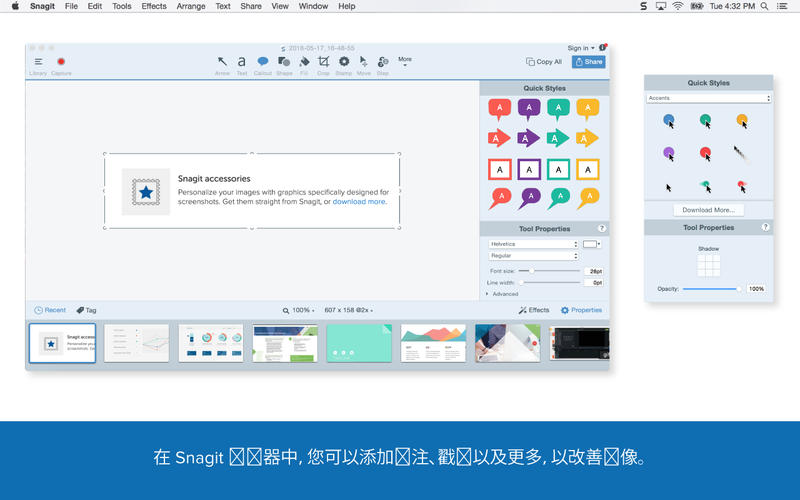This screenshot has width=800, height=500.
Task: Open the text color swatch dropdown
Action: pos(592,244)
